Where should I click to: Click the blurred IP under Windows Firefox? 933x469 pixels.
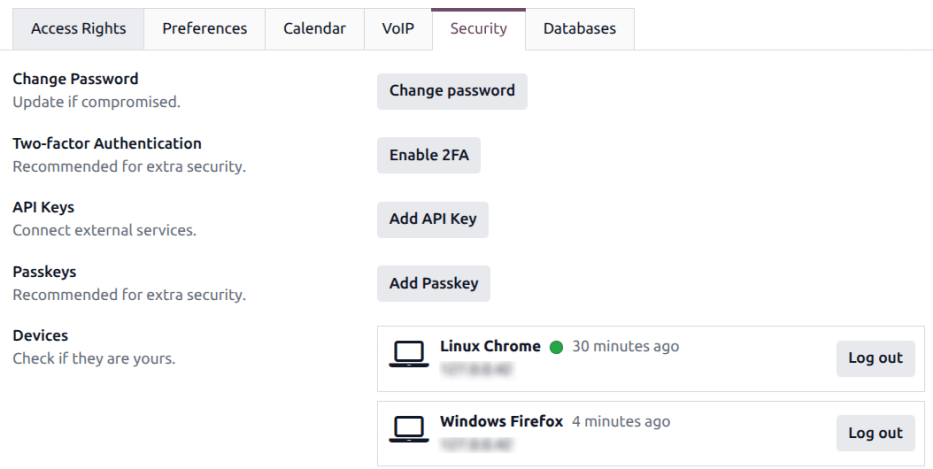[x=477, y=445]
